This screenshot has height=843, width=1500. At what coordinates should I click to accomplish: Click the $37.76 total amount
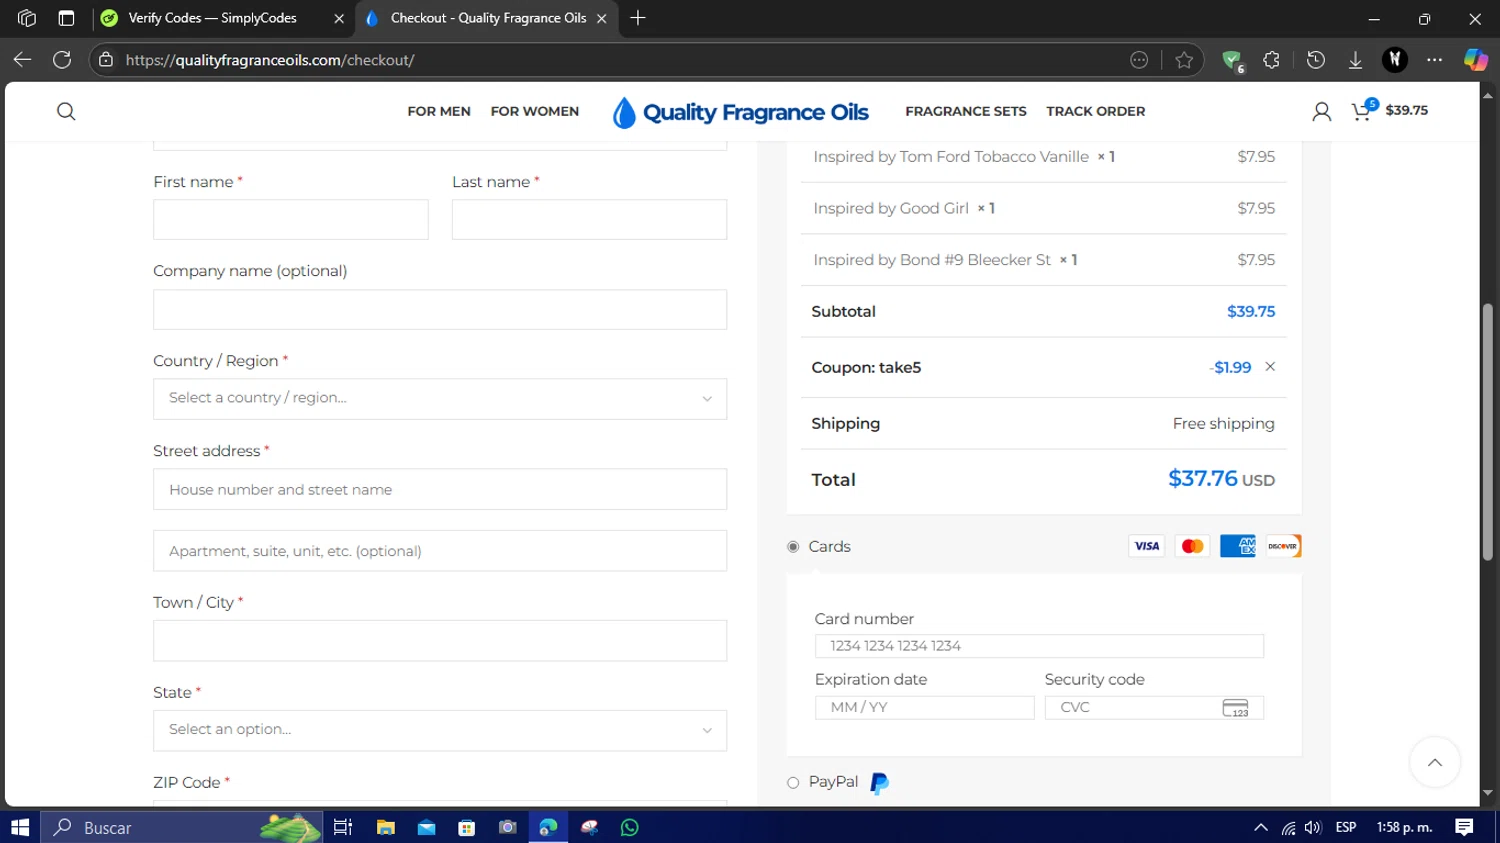coord(1203,478)
